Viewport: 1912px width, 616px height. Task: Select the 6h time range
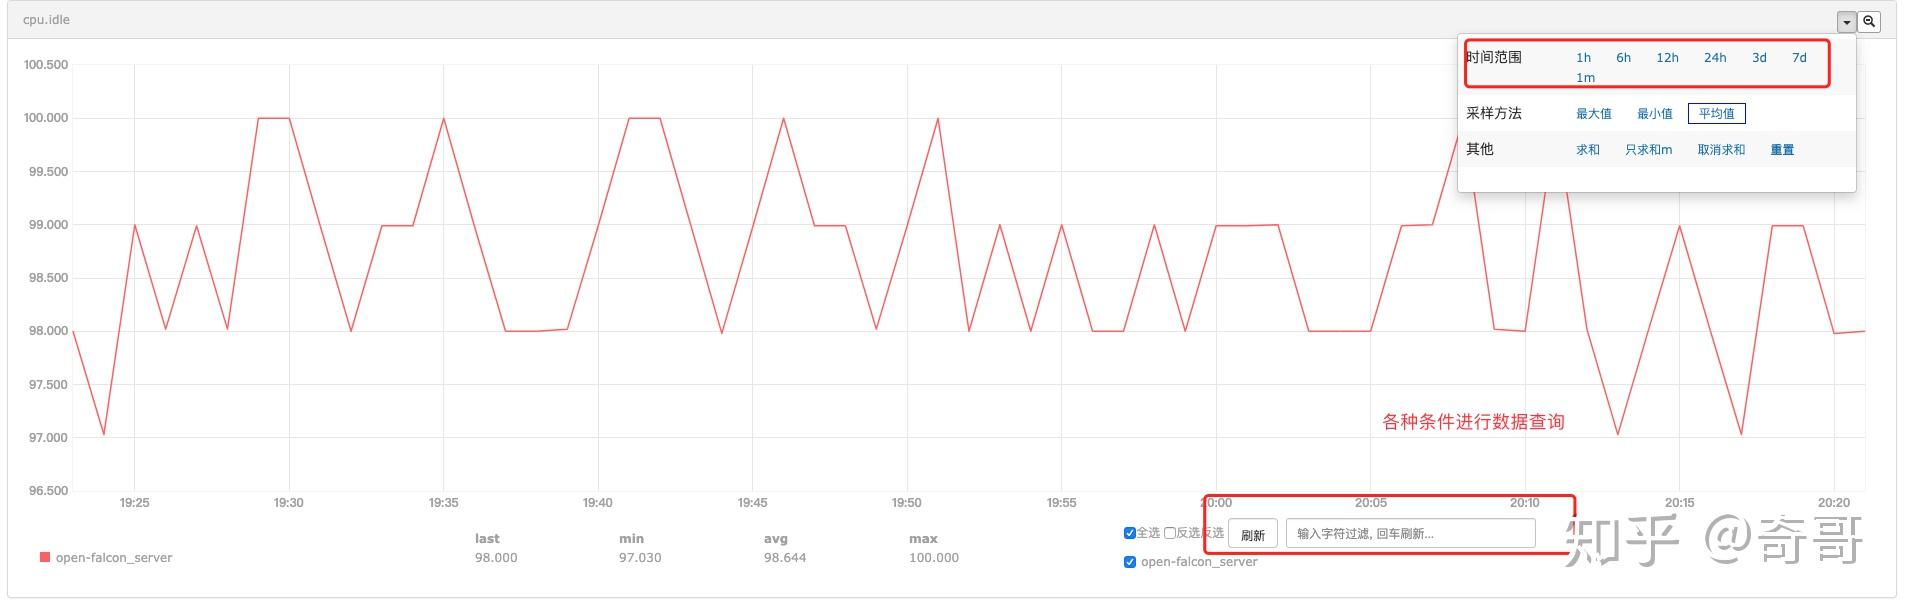coord(1623,58)
